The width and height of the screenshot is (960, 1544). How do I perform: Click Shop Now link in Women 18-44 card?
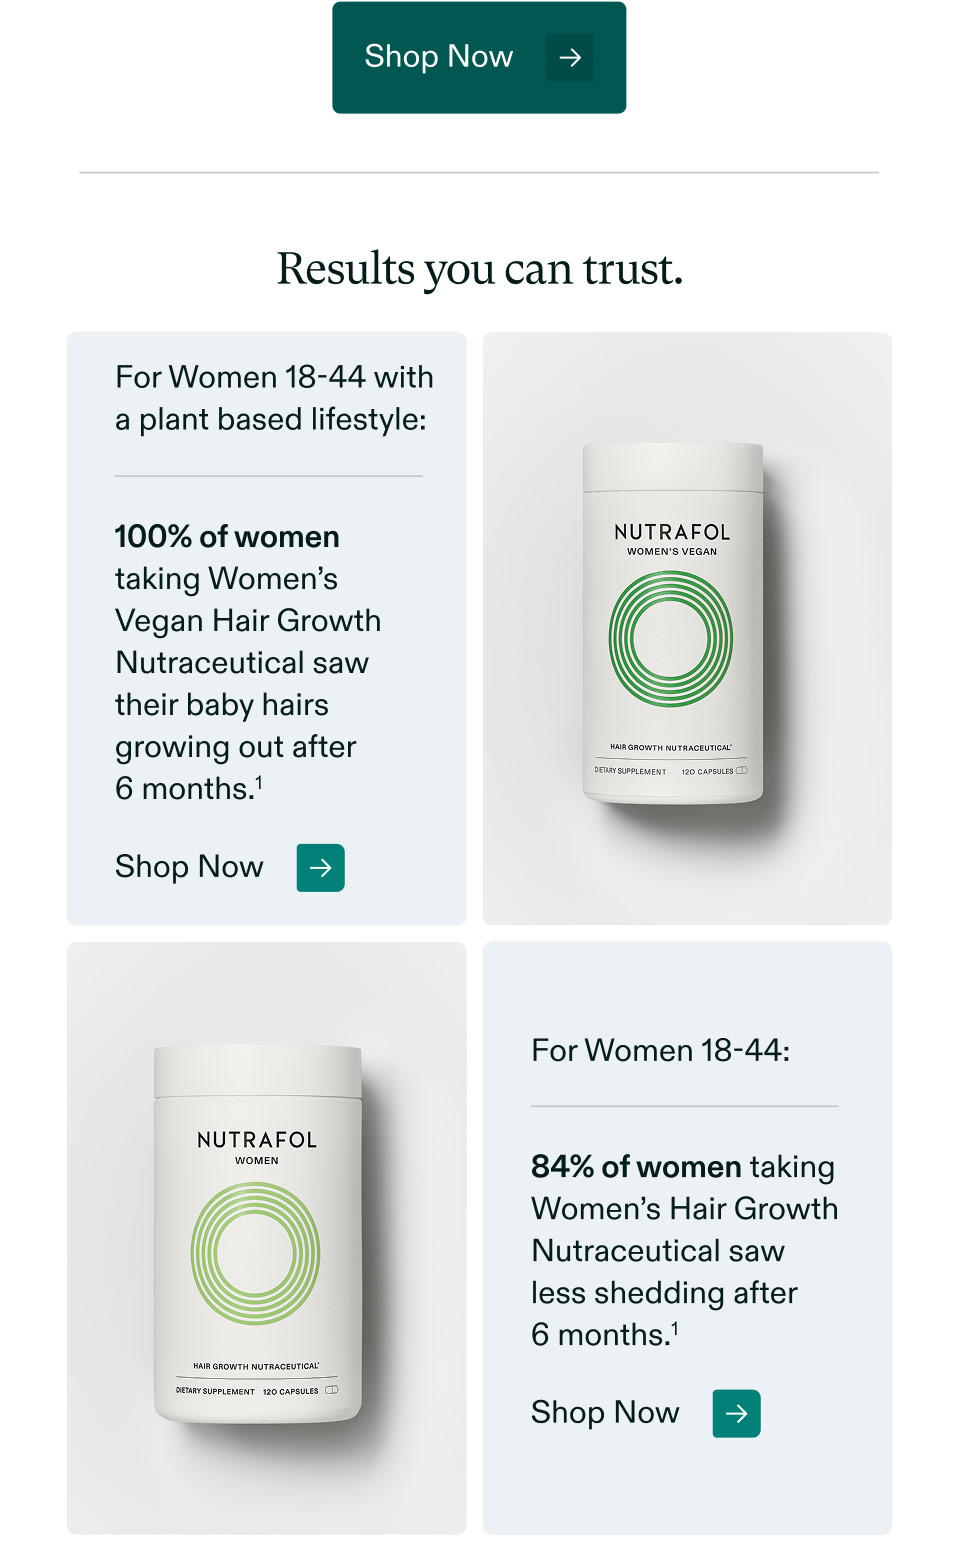click(605, 1413)
